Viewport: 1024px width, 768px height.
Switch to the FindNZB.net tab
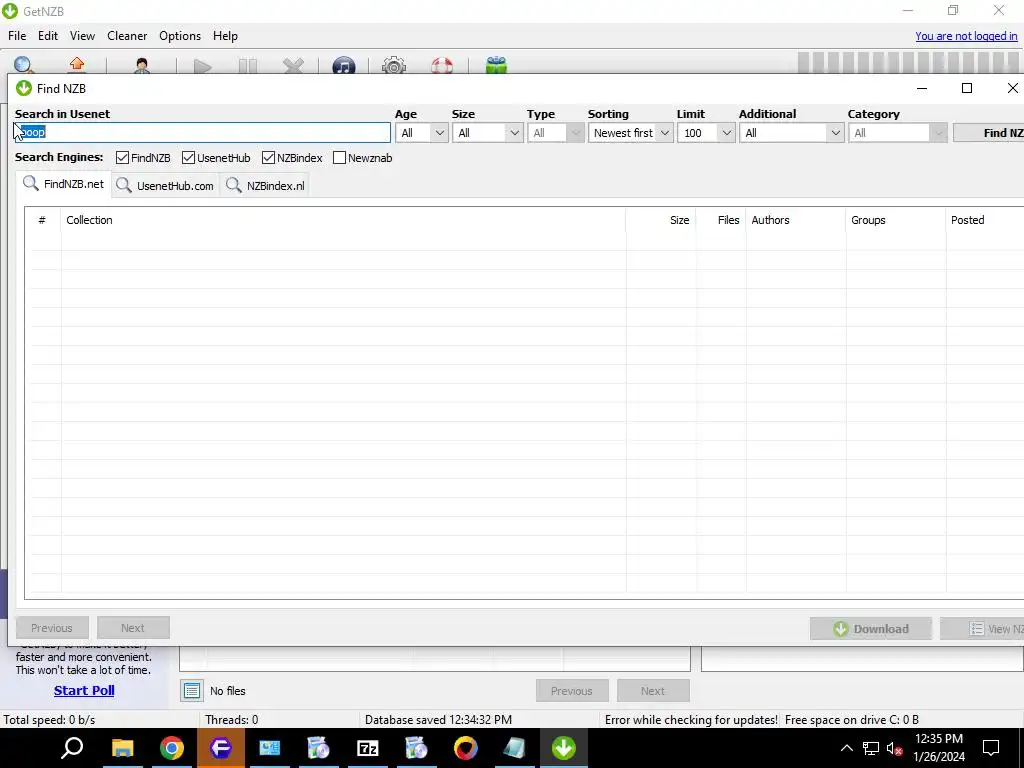pyautogui.click(x=63, y=184)
